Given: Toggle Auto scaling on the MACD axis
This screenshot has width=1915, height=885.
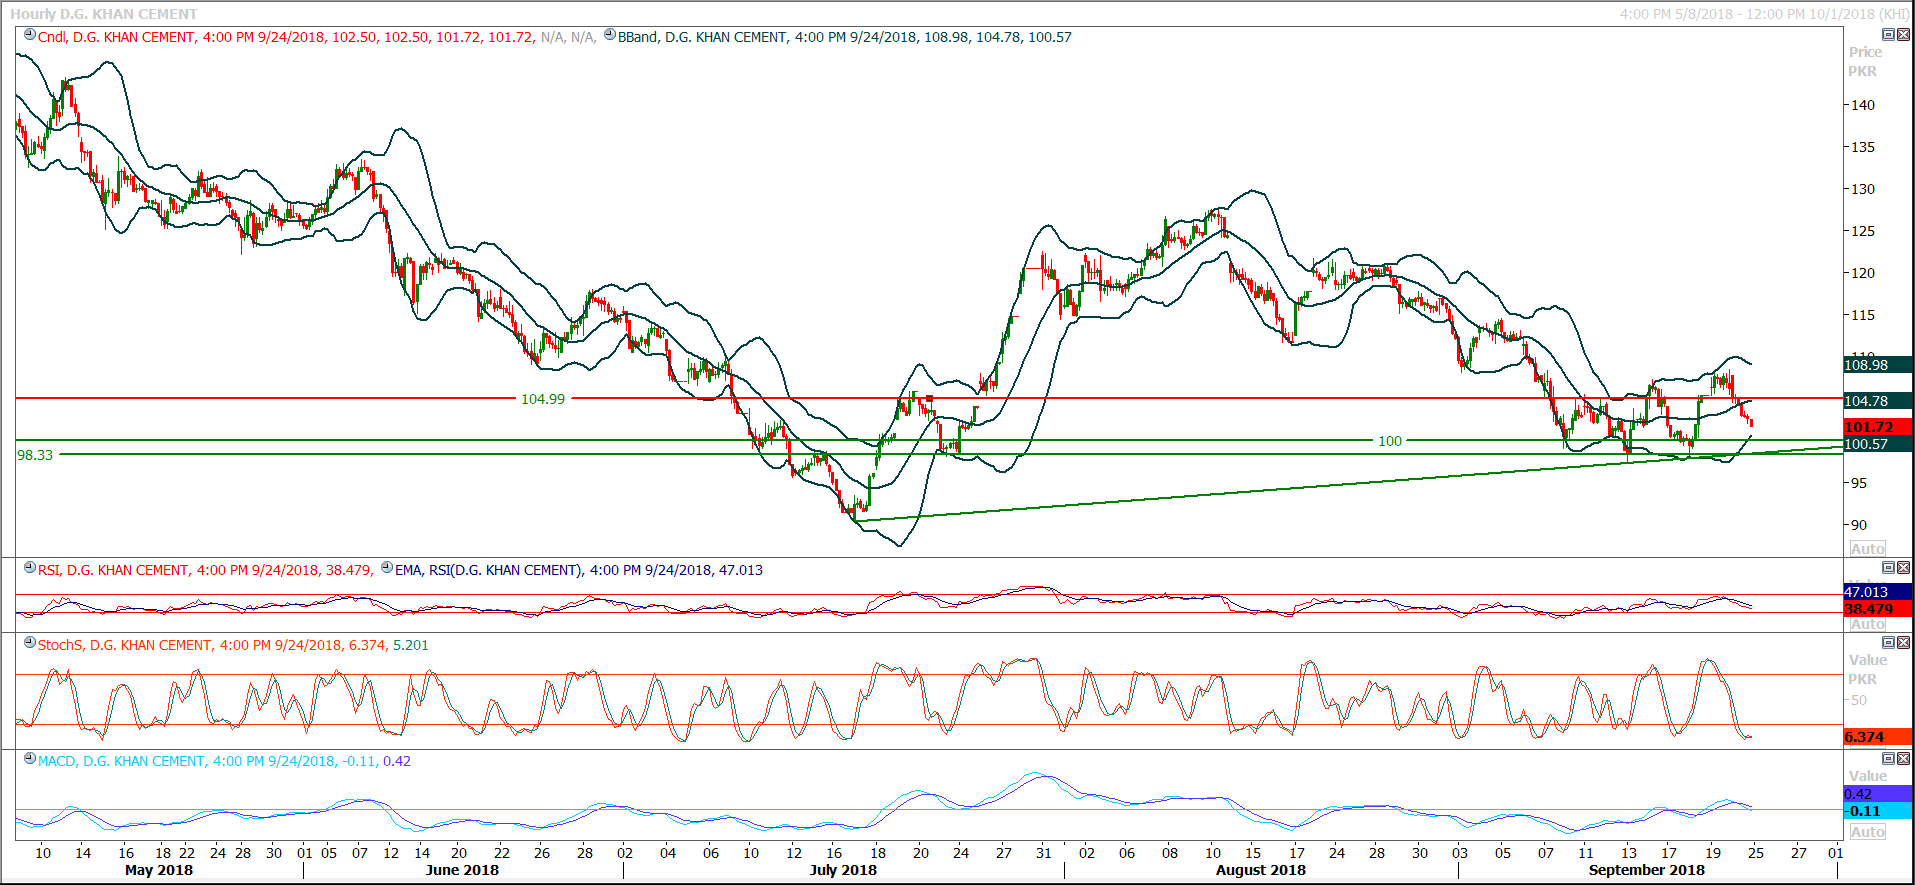Looking at the screenshot, I should (1867, 832).
